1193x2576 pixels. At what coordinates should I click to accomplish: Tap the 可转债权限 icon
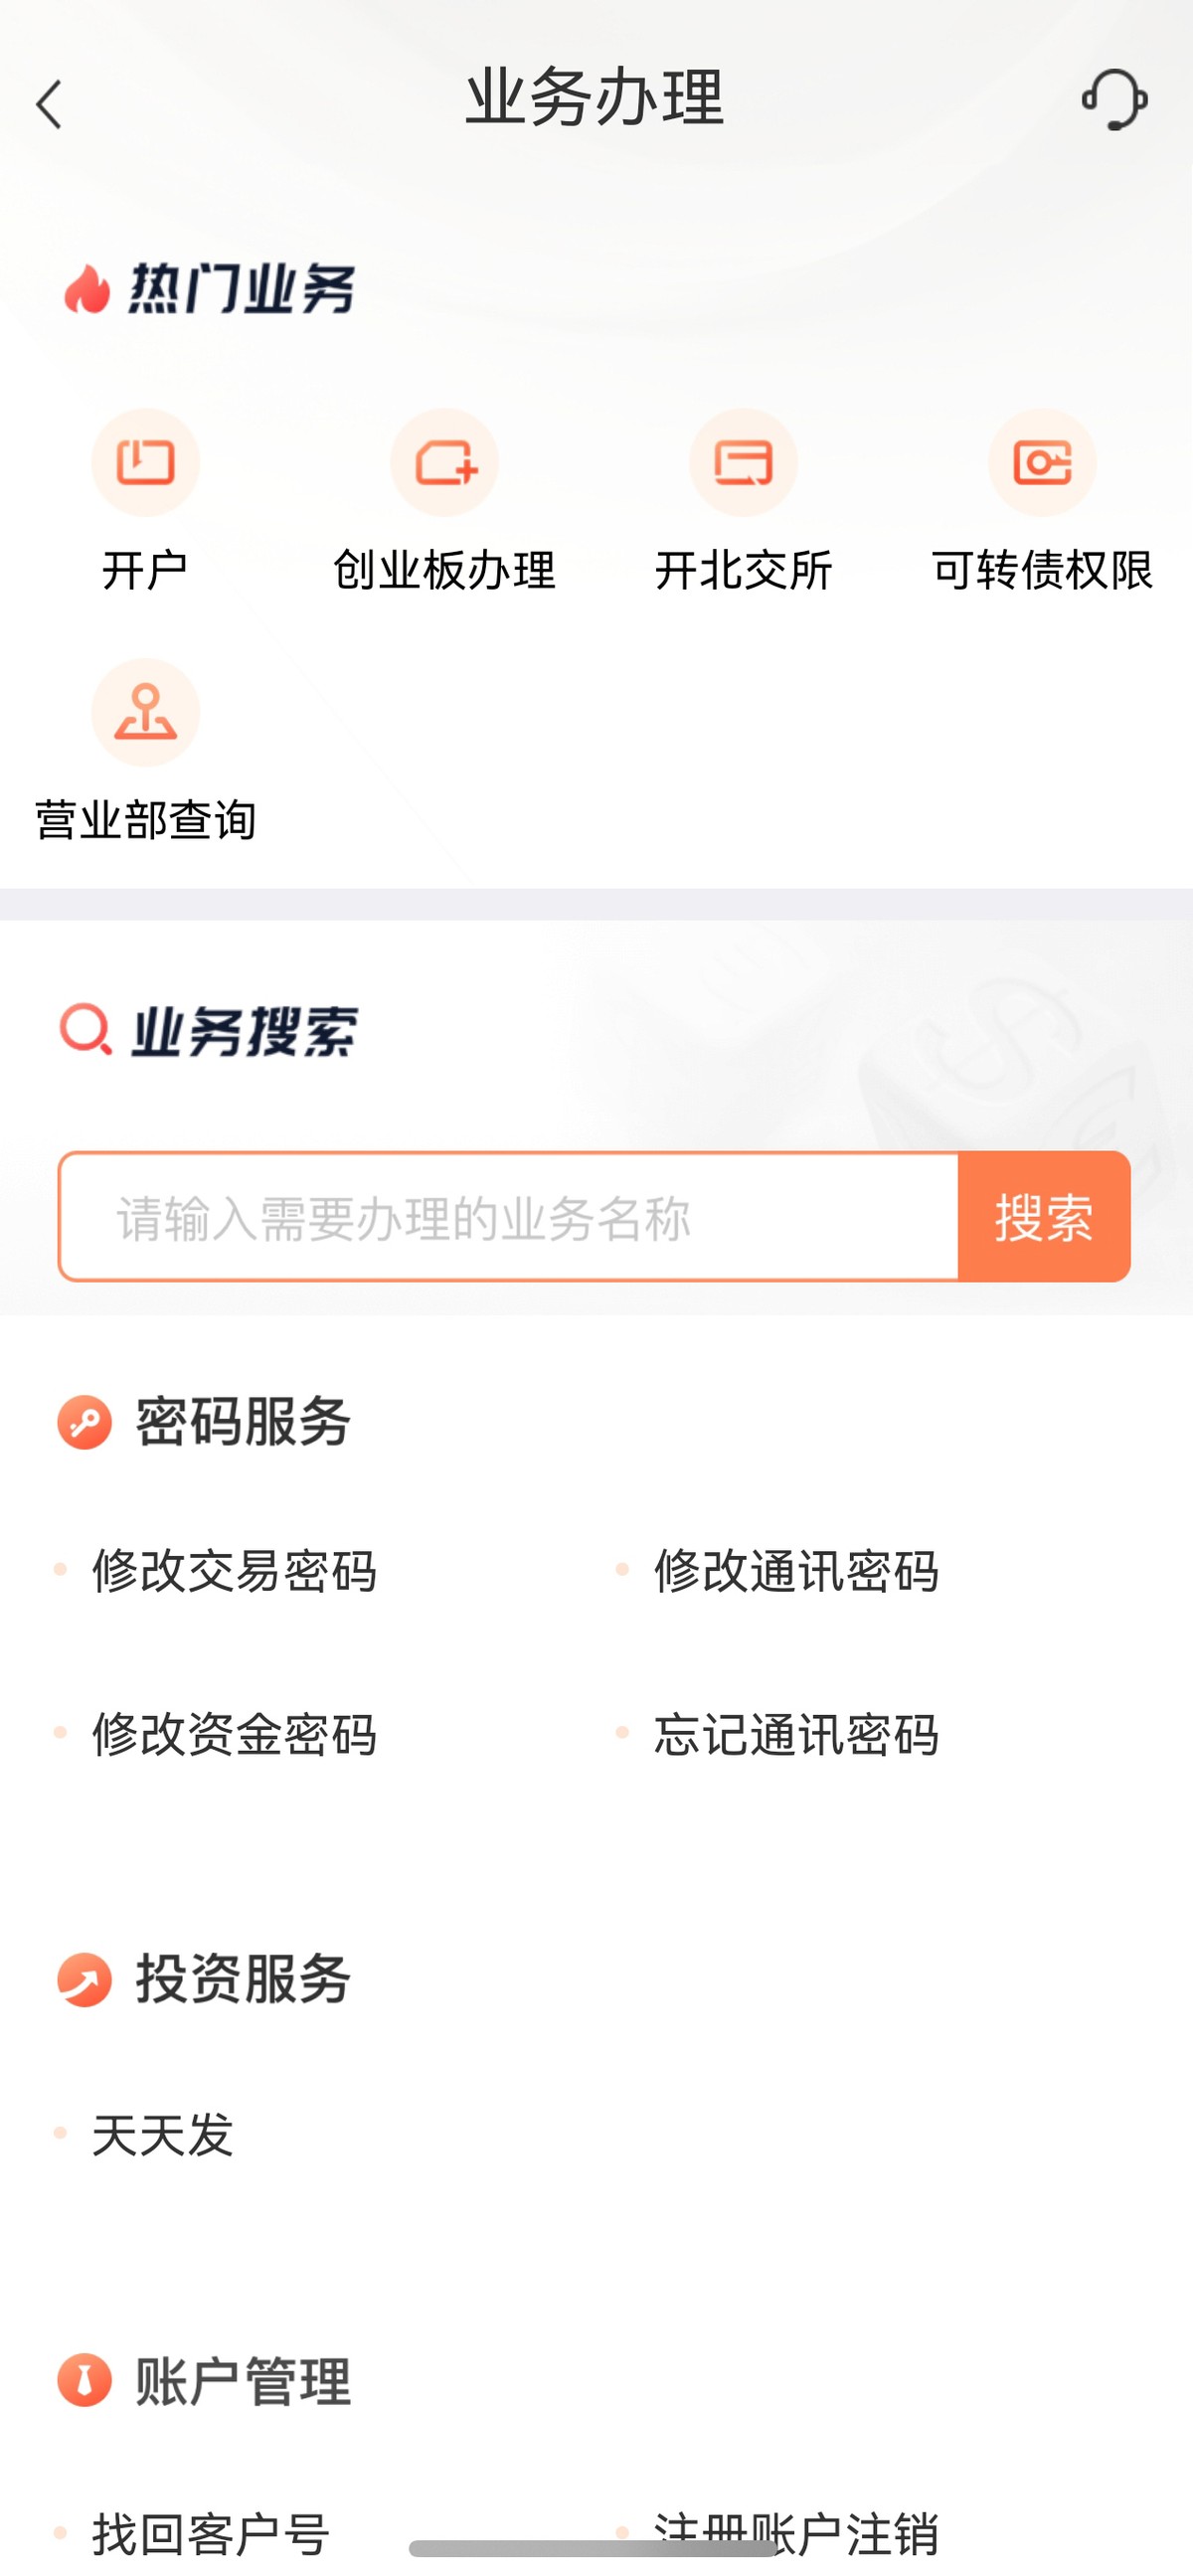pos(1042,463)
